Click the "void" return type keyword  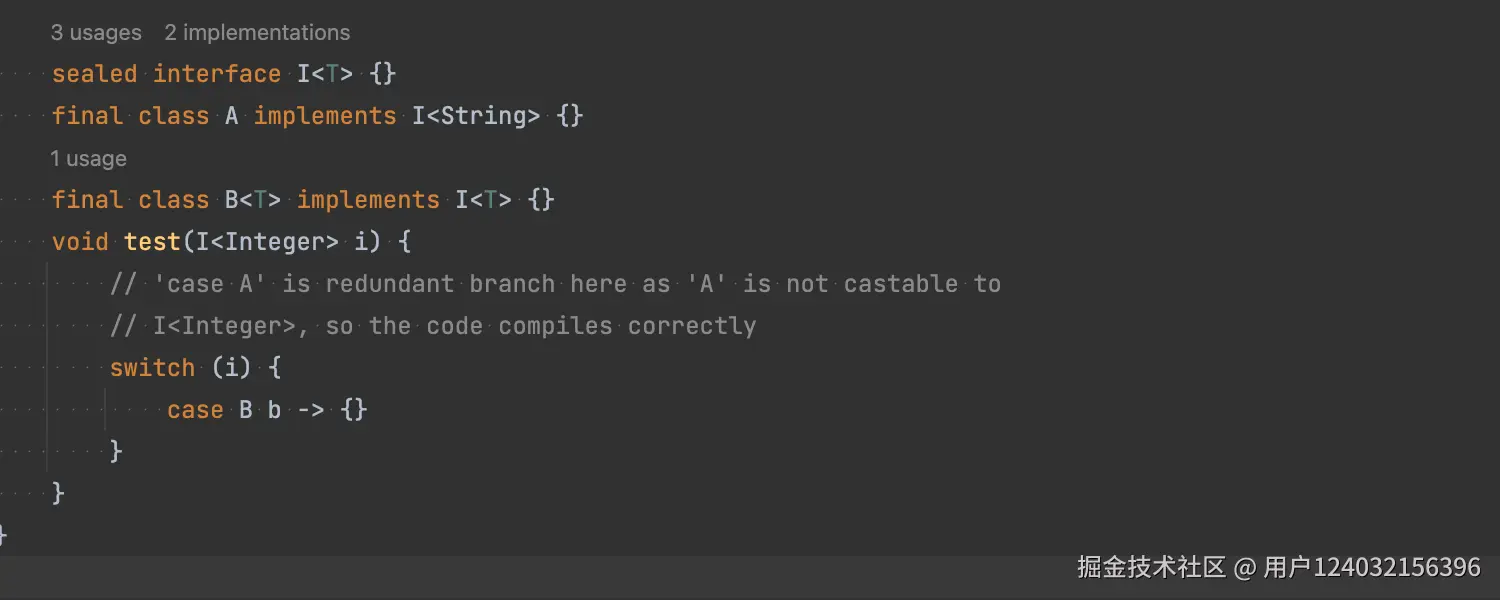coord(80,242)
